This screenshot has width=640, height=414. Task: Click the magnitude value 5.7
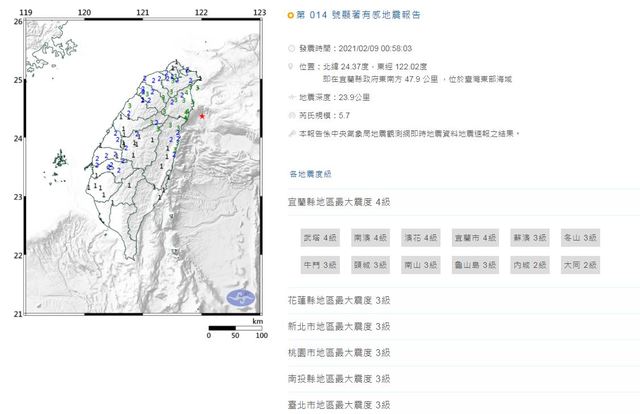click(x=344, y=116)
